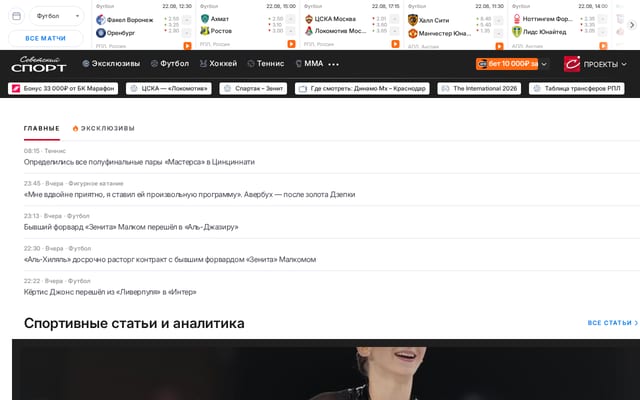The image size is (640, 400).
Task: Click the Факел Воронеж team logo
Action: [x=101, y=20]
